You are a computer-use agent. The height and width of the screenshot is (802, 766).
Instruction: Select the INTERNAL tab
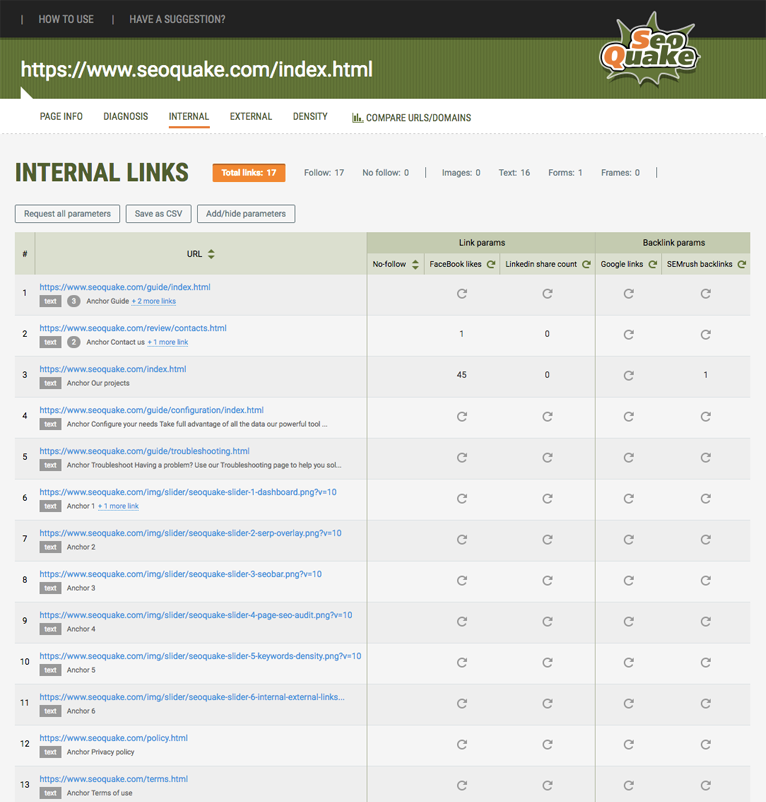[189, 117]
